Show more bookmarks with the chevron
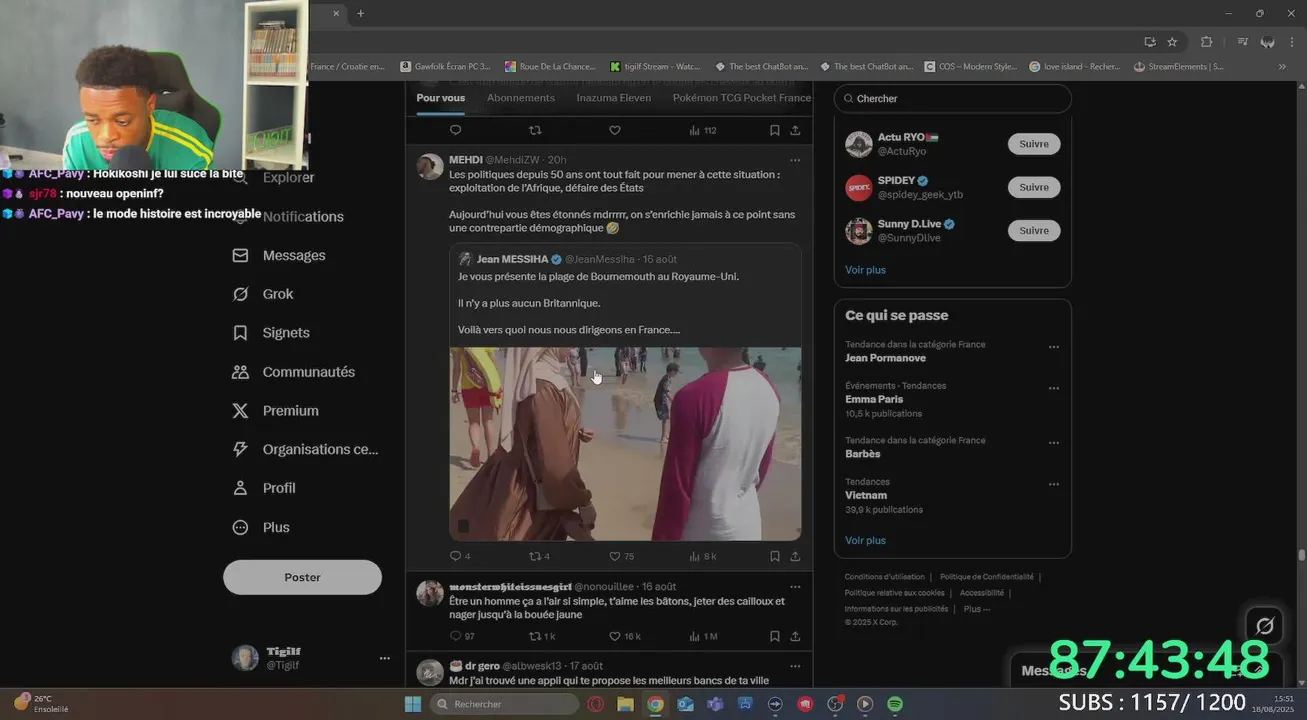This screenshot has width=1307, height=720. tap(1282, 67)
